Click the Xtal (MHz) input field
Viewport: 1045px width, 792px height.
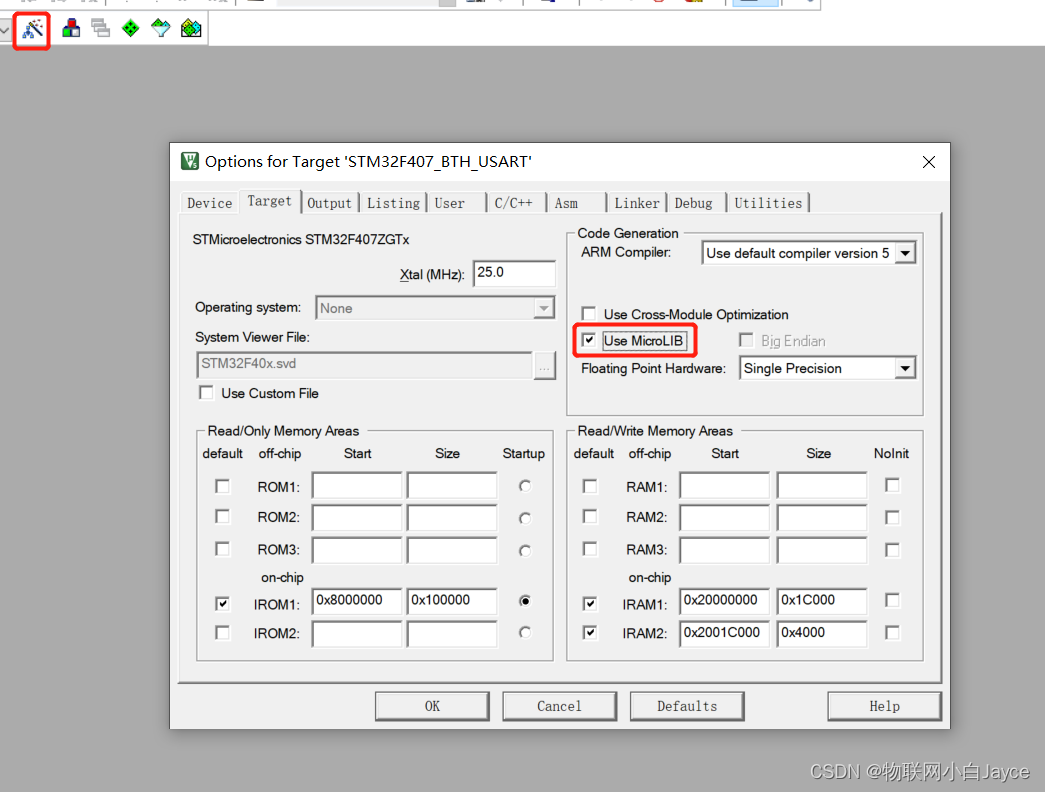pos(514,273)
